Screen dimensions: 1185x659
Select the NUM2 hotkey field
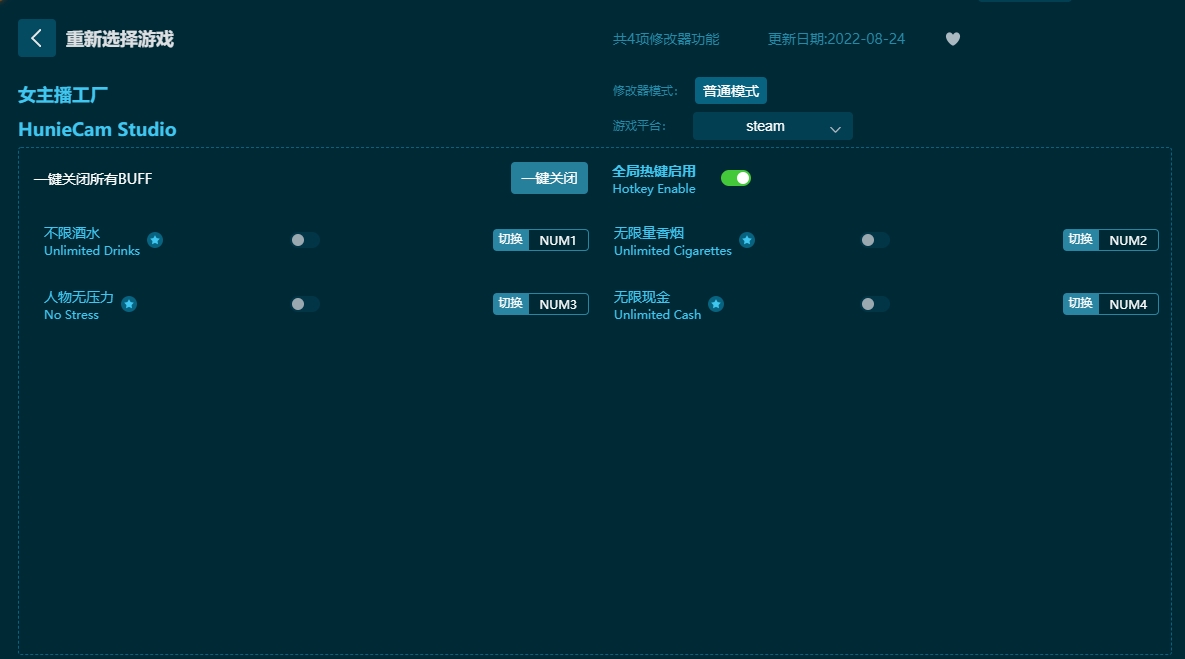pyautogui.click(x=1128, y=240)
